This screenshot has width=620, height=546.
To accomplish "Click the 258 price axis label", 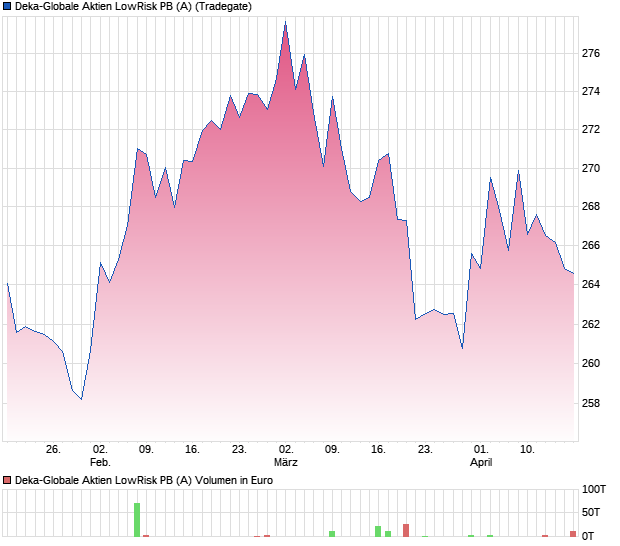I will [x=591, y=403].
